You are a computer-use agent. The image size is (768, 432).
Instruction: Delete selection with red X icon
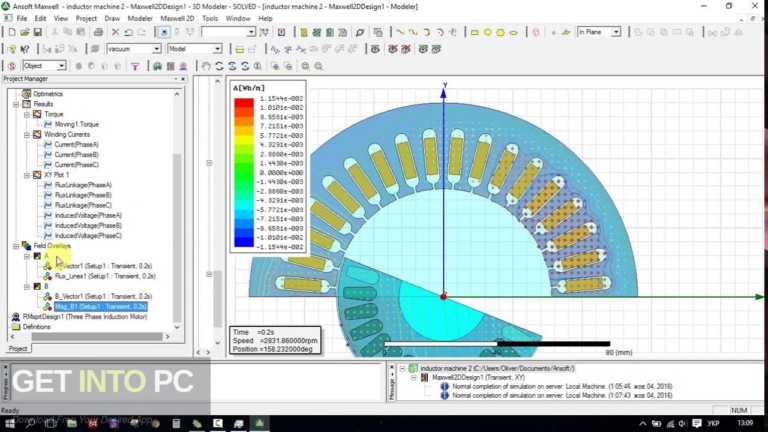pos(115,32)
